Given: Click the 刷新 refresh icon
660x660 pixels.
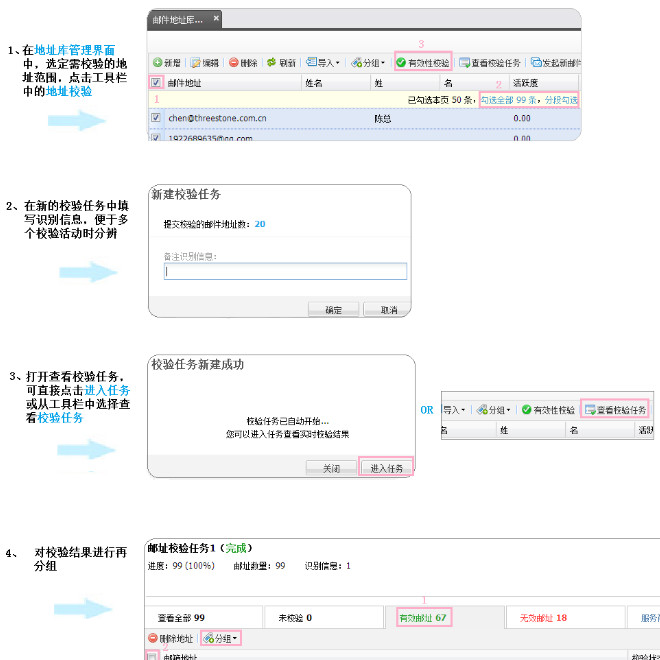Looking at the screenshot, I should pos(271,63).
